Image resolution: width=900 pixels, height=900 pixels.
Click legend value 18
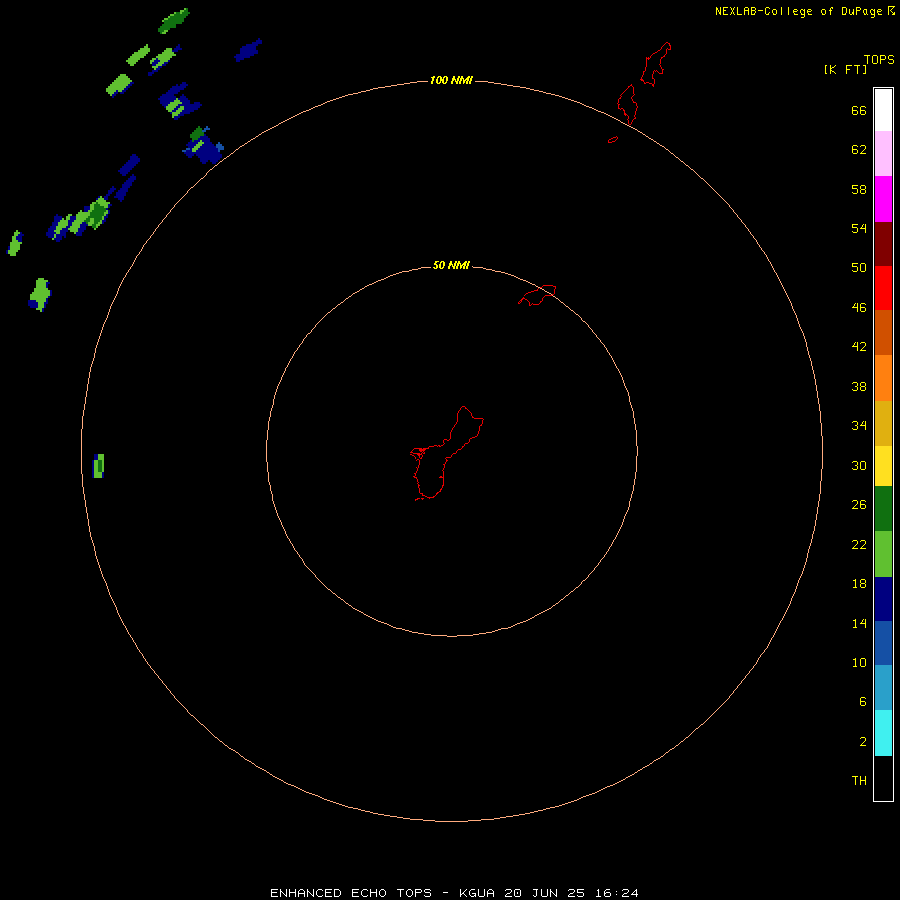pyautogui.click(x=859, y=584)
